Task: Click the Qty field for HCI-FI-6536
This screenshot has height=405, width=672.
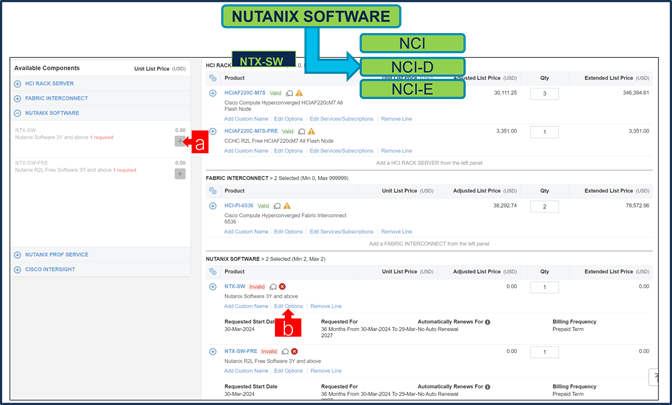Action: click(x=544, y=207)
